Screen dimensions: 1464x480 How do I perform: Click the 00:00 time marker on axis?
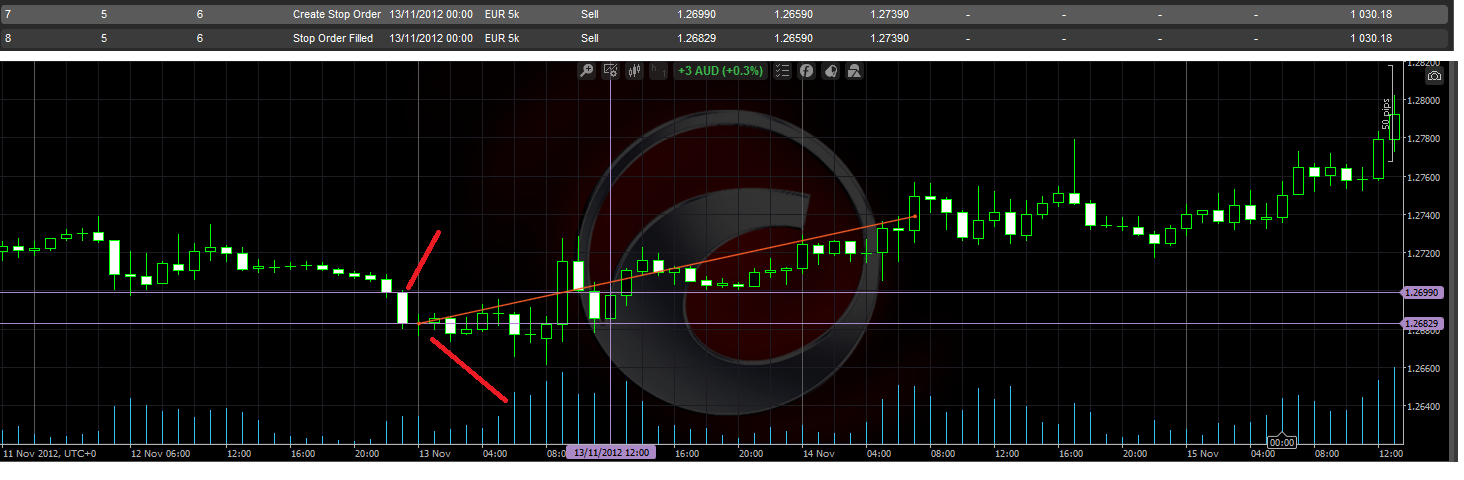[x=1282, y=442]
